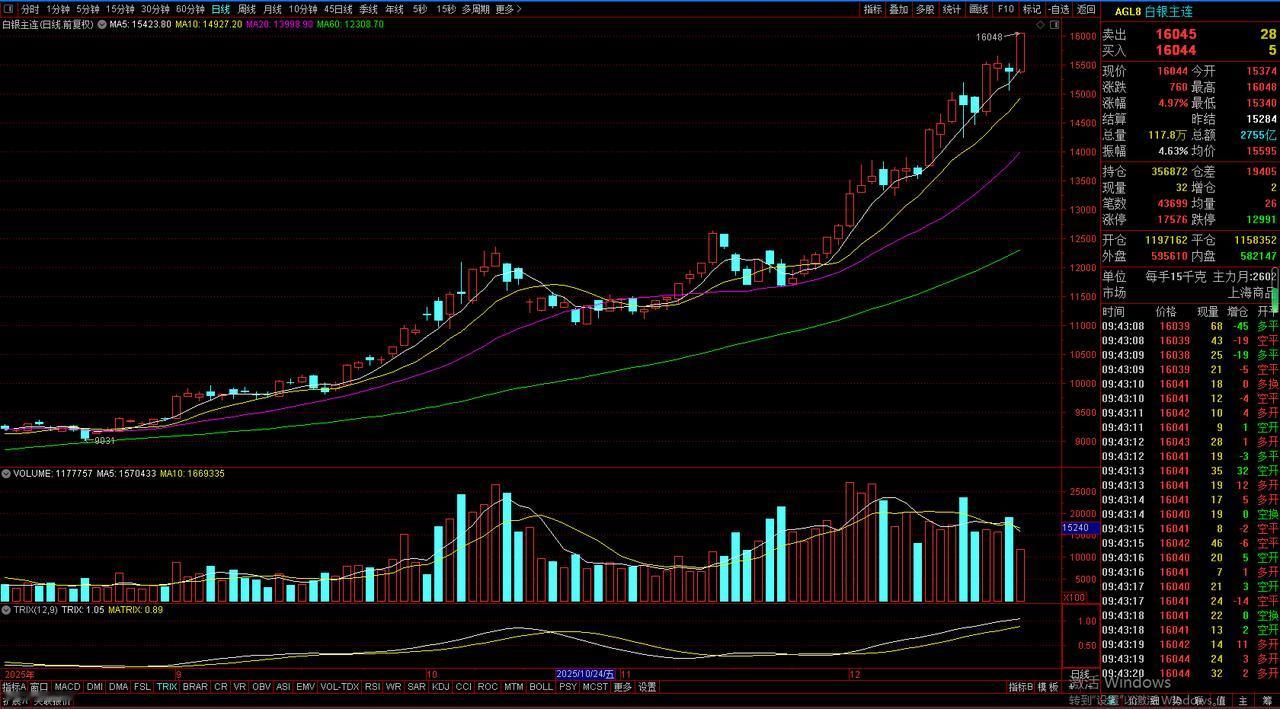Switch chart to 1分钟 period
Image resolution: width=1280 pixels, height=709 pixels.
coord(58,9)
